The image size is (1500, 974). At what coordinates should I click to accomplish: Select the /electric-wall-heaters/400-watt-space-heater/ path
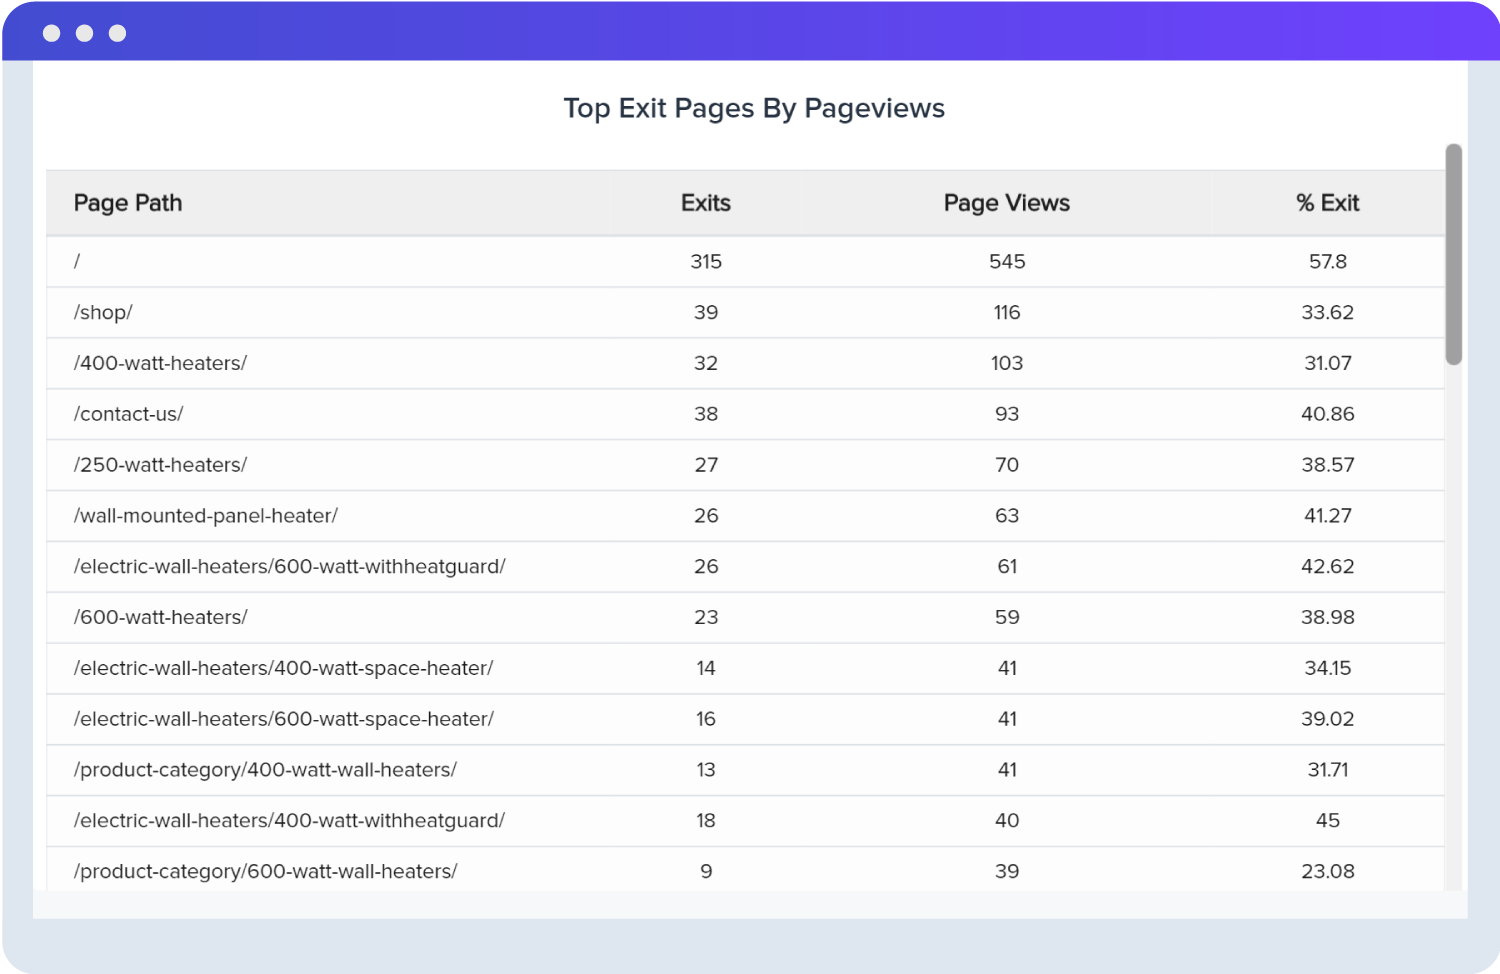pyautogui.click(x=284, y=668)
